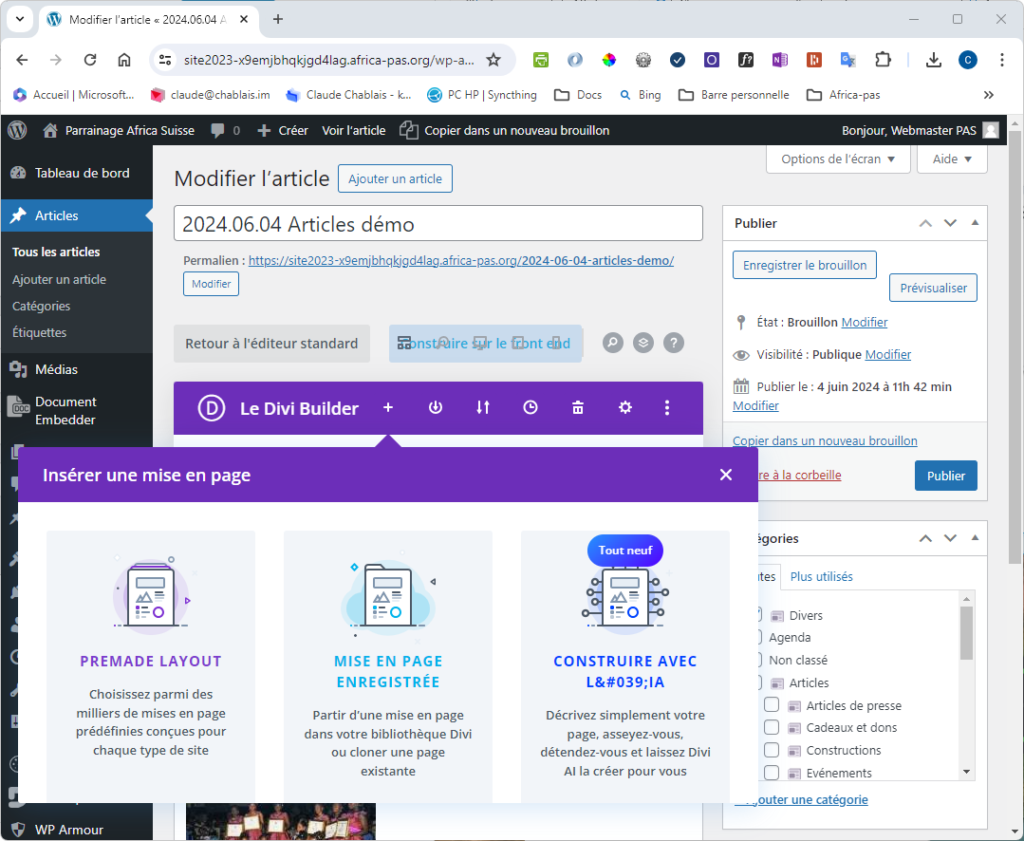
Task: Open Divi three-dot more options menu
Action: click(x=667, y=407)
